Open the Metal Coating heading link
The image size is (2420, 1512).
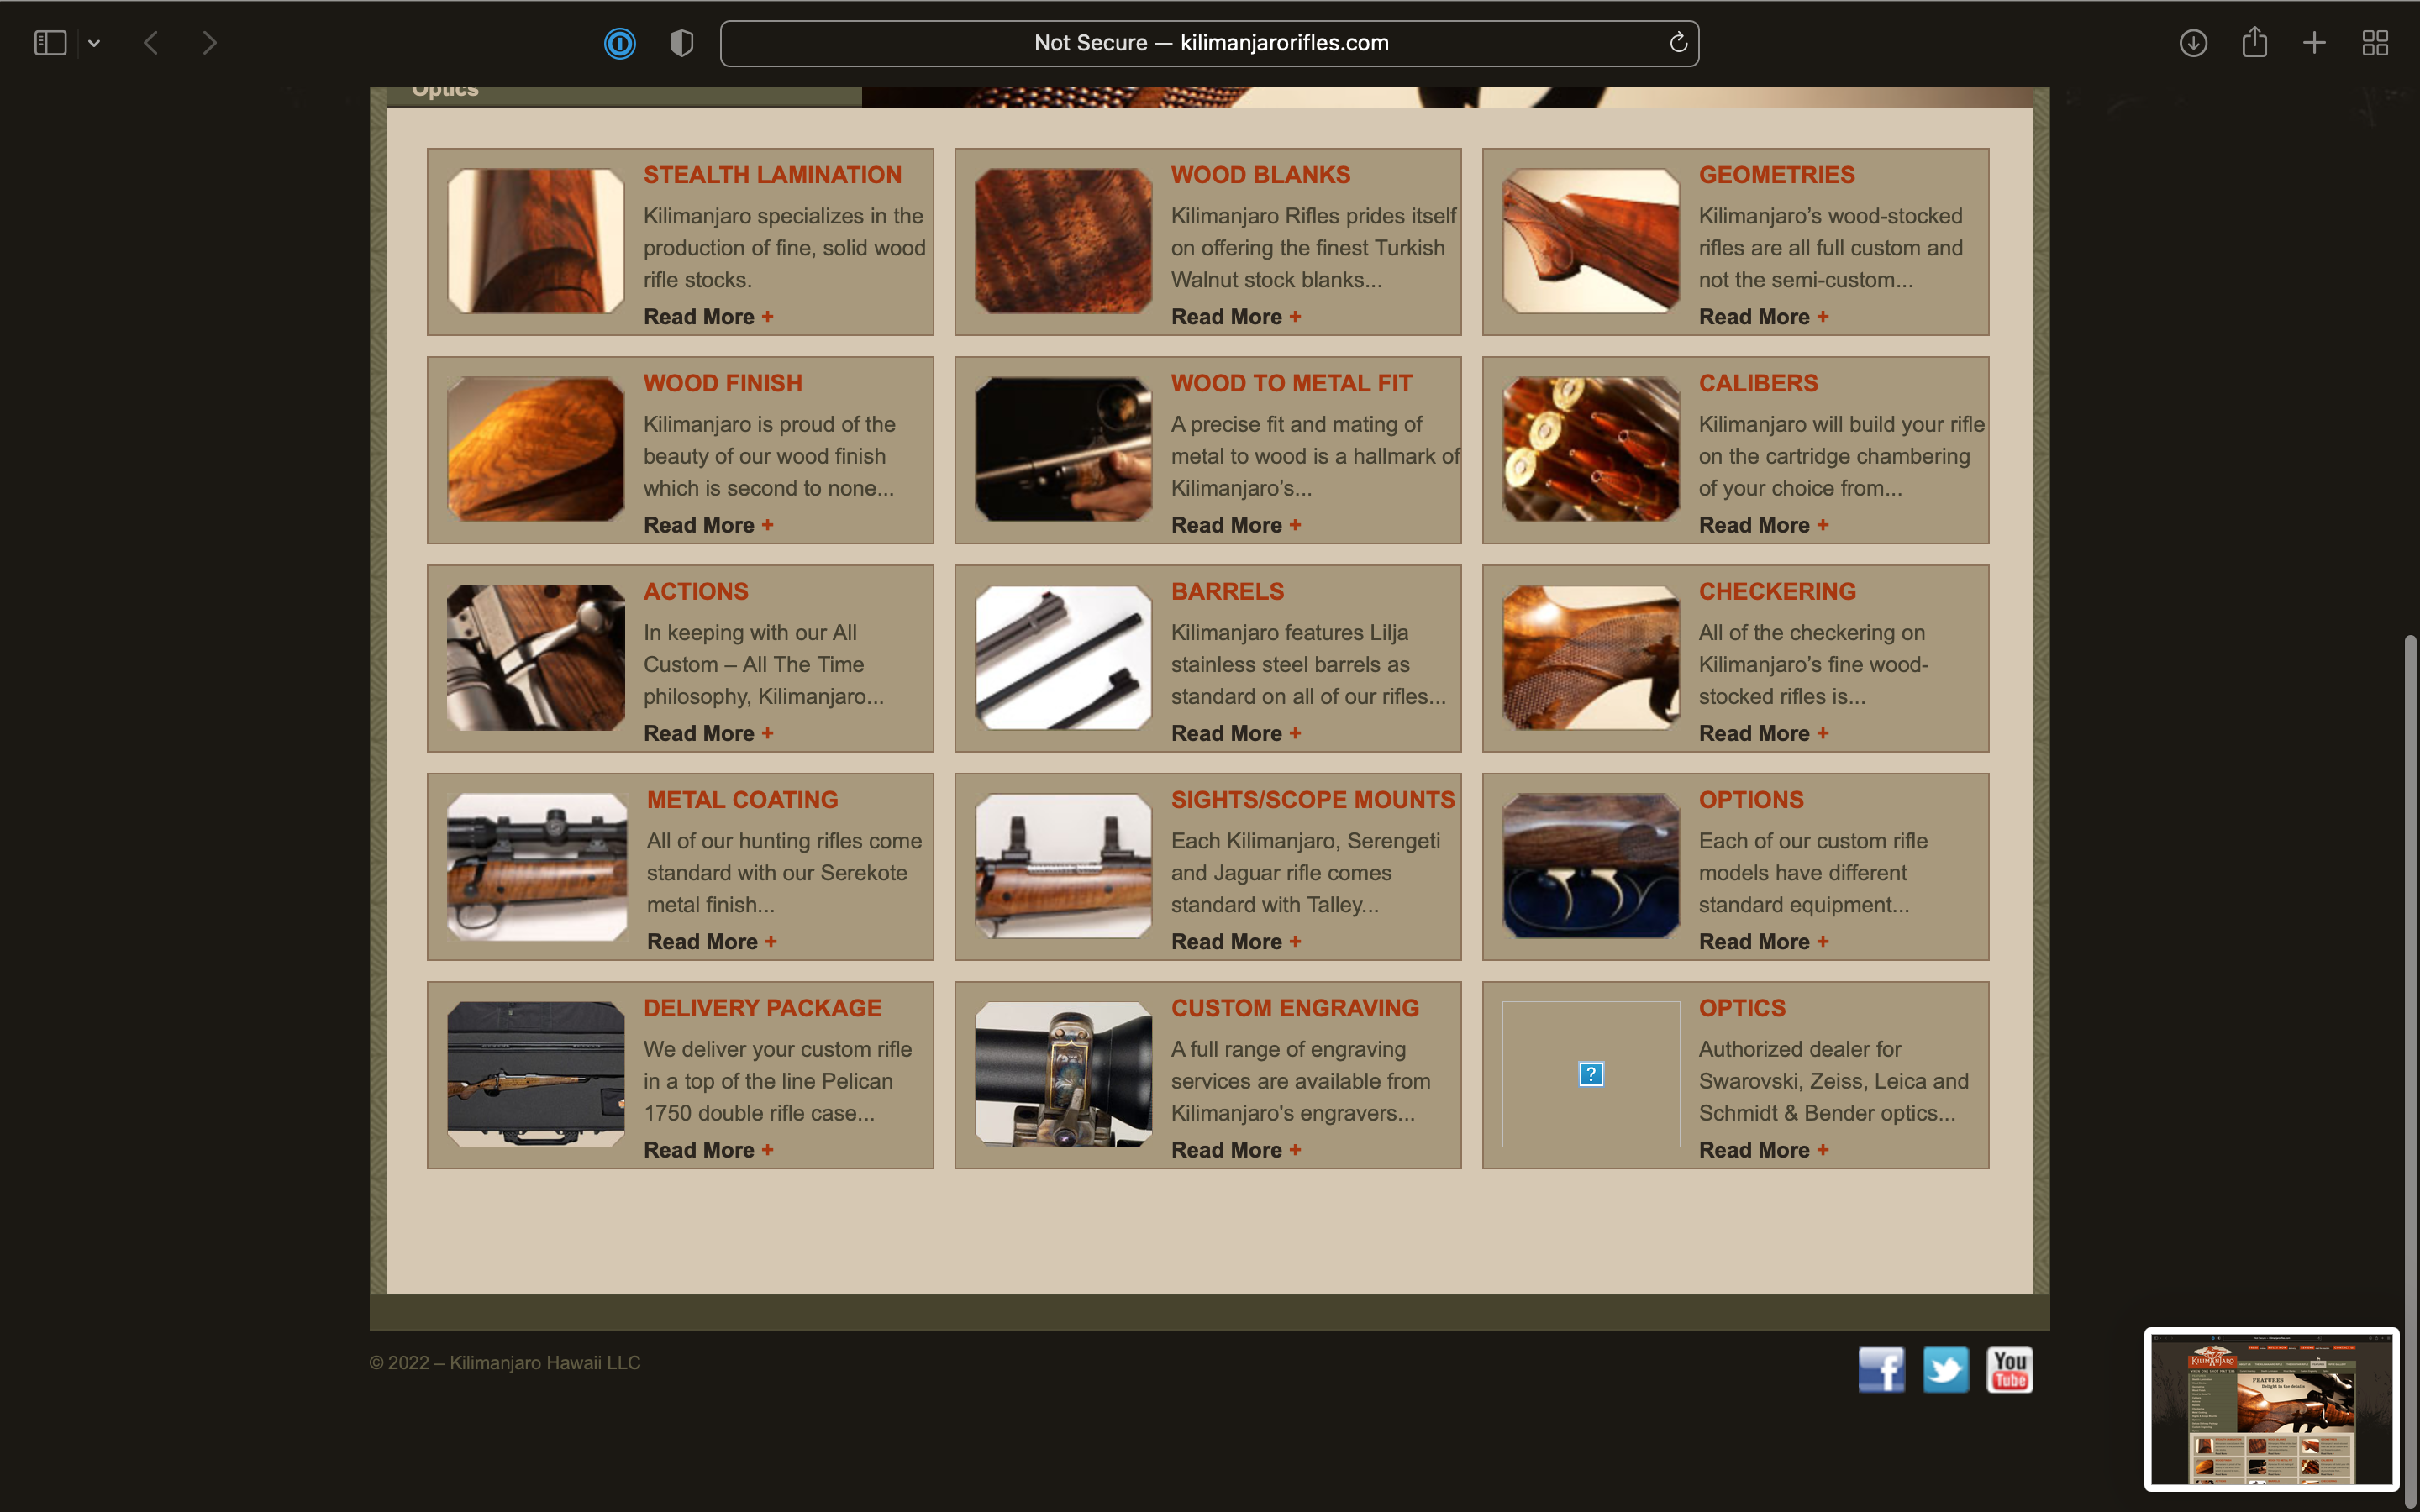pos(742,800)
